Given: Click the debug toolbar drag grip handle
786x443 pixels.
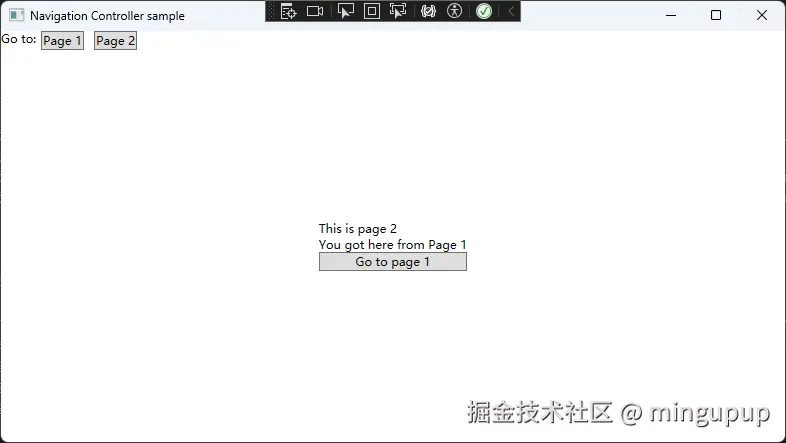Looking at the screenshot, I should [x=271, y=11].
